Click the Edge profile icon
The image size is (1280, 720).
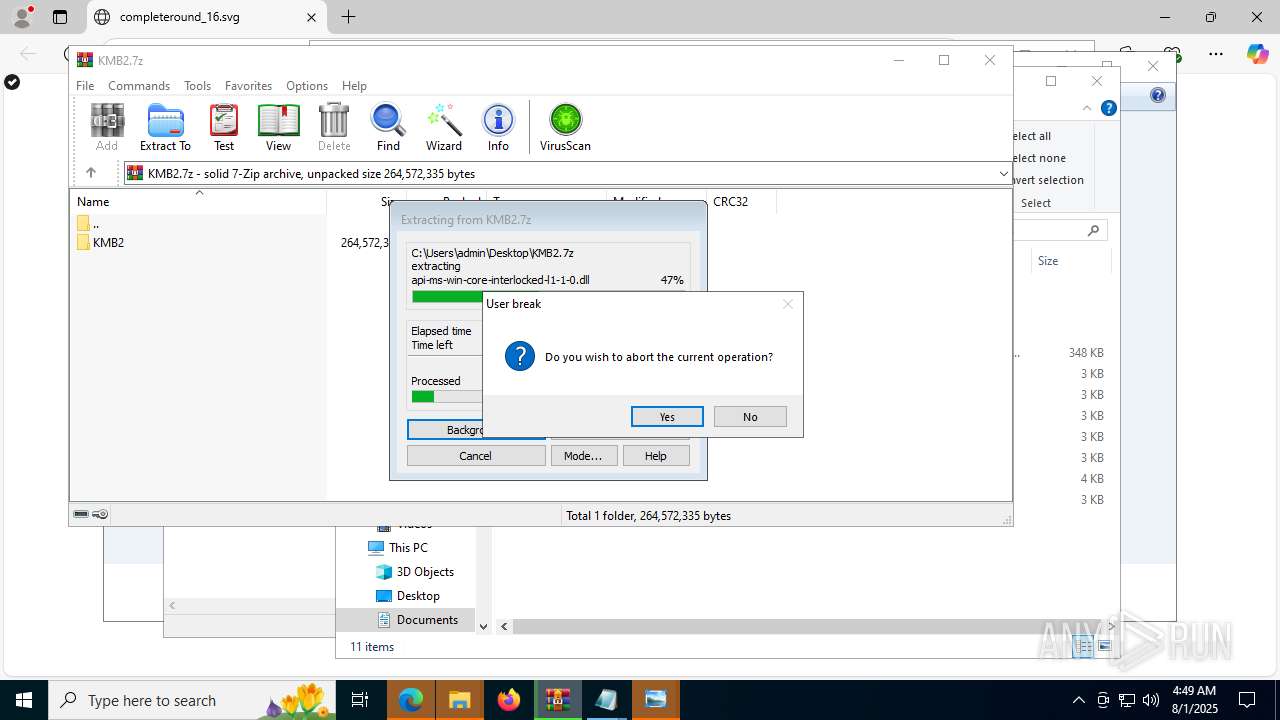tap(22, 16)
